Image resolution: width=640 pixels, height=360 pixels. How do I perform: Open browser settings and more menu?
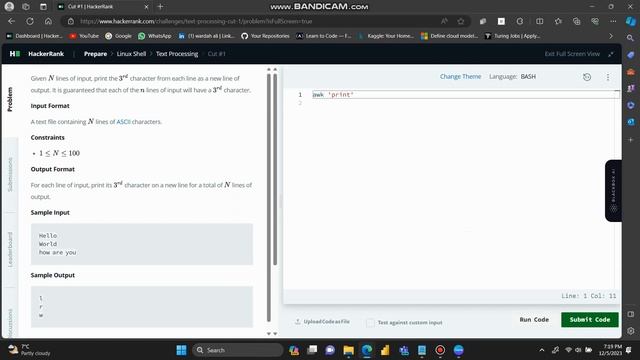[x=613, y=21]
